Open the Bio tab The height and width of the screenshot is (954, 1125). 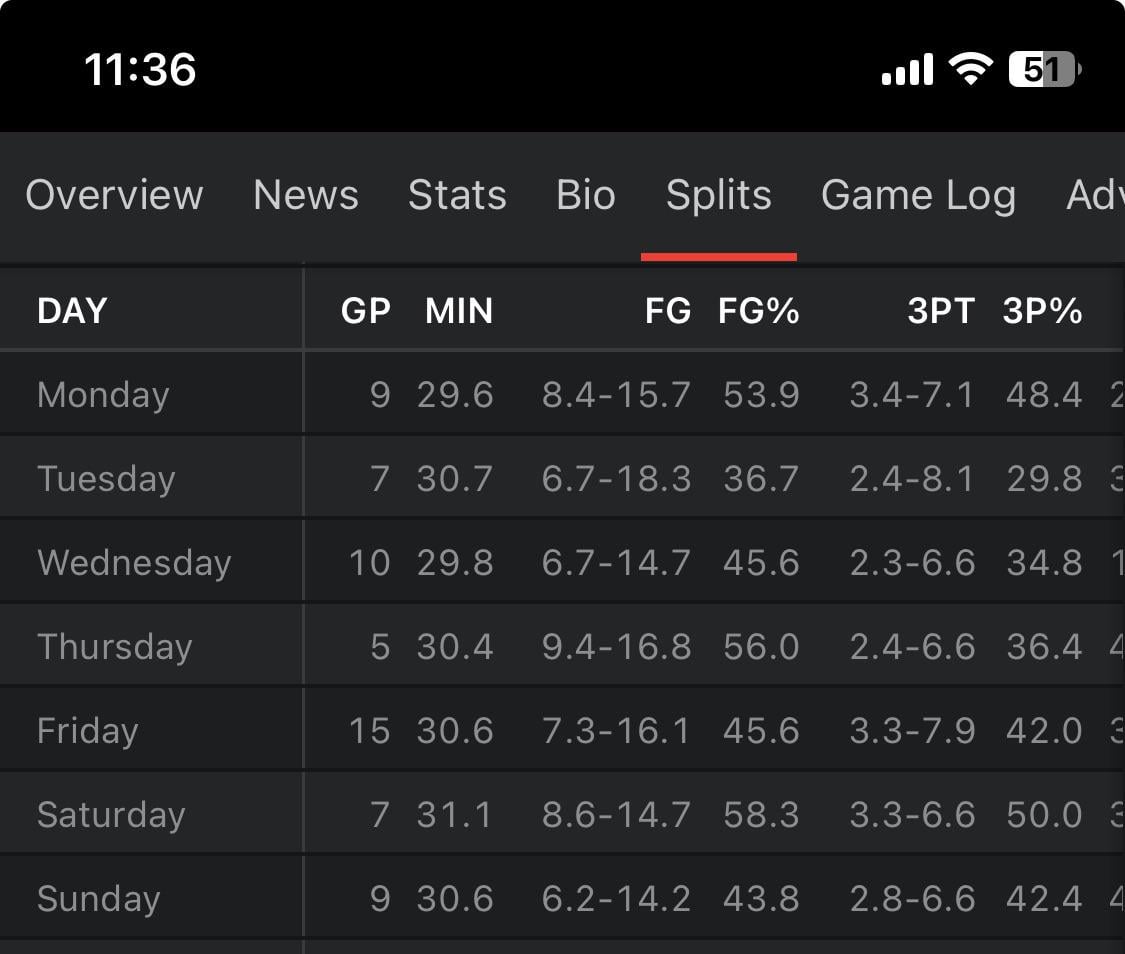[x=585, y=195]
